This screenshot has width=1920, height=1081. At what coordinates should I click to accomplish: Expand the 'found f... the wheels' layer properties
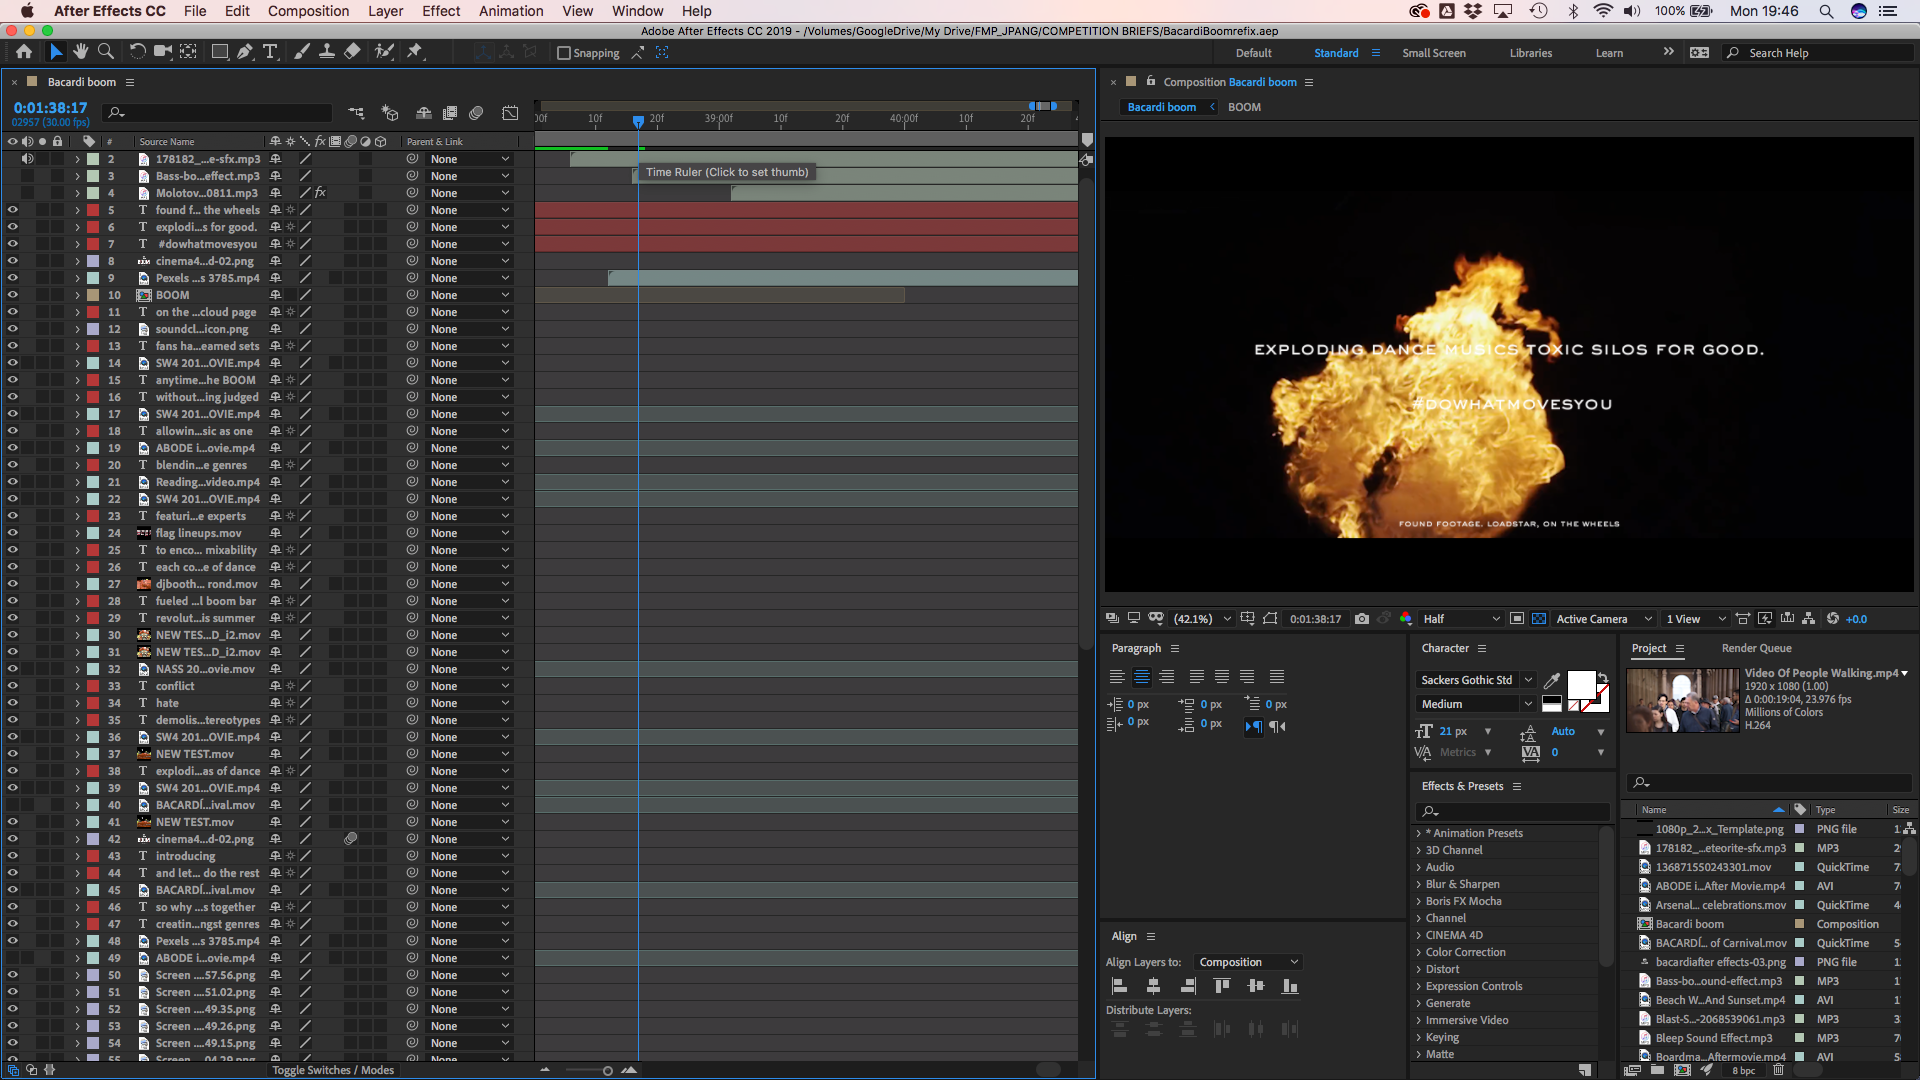77,210
